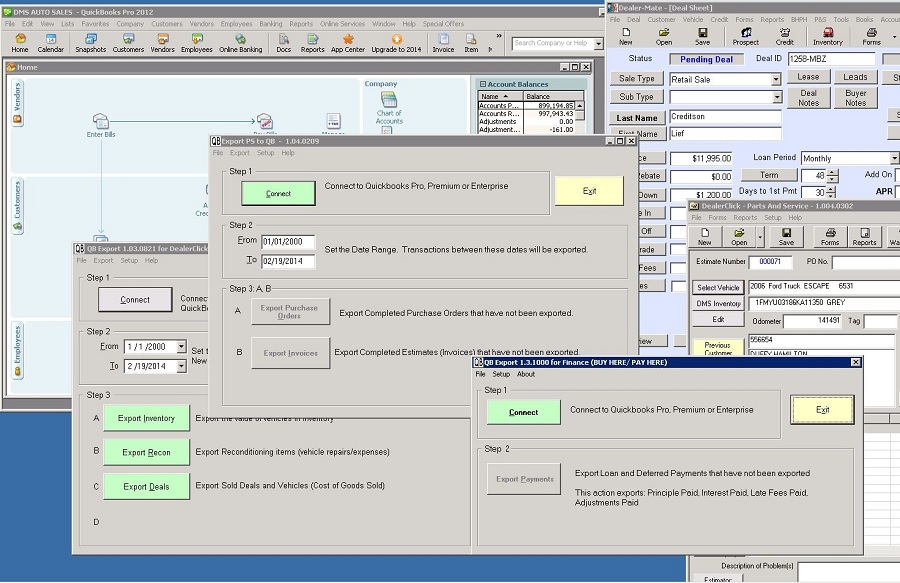Open Credit icon in Dealer-Mate toolbar
This screenshot has width=900, height=583.
pos(785,37)
